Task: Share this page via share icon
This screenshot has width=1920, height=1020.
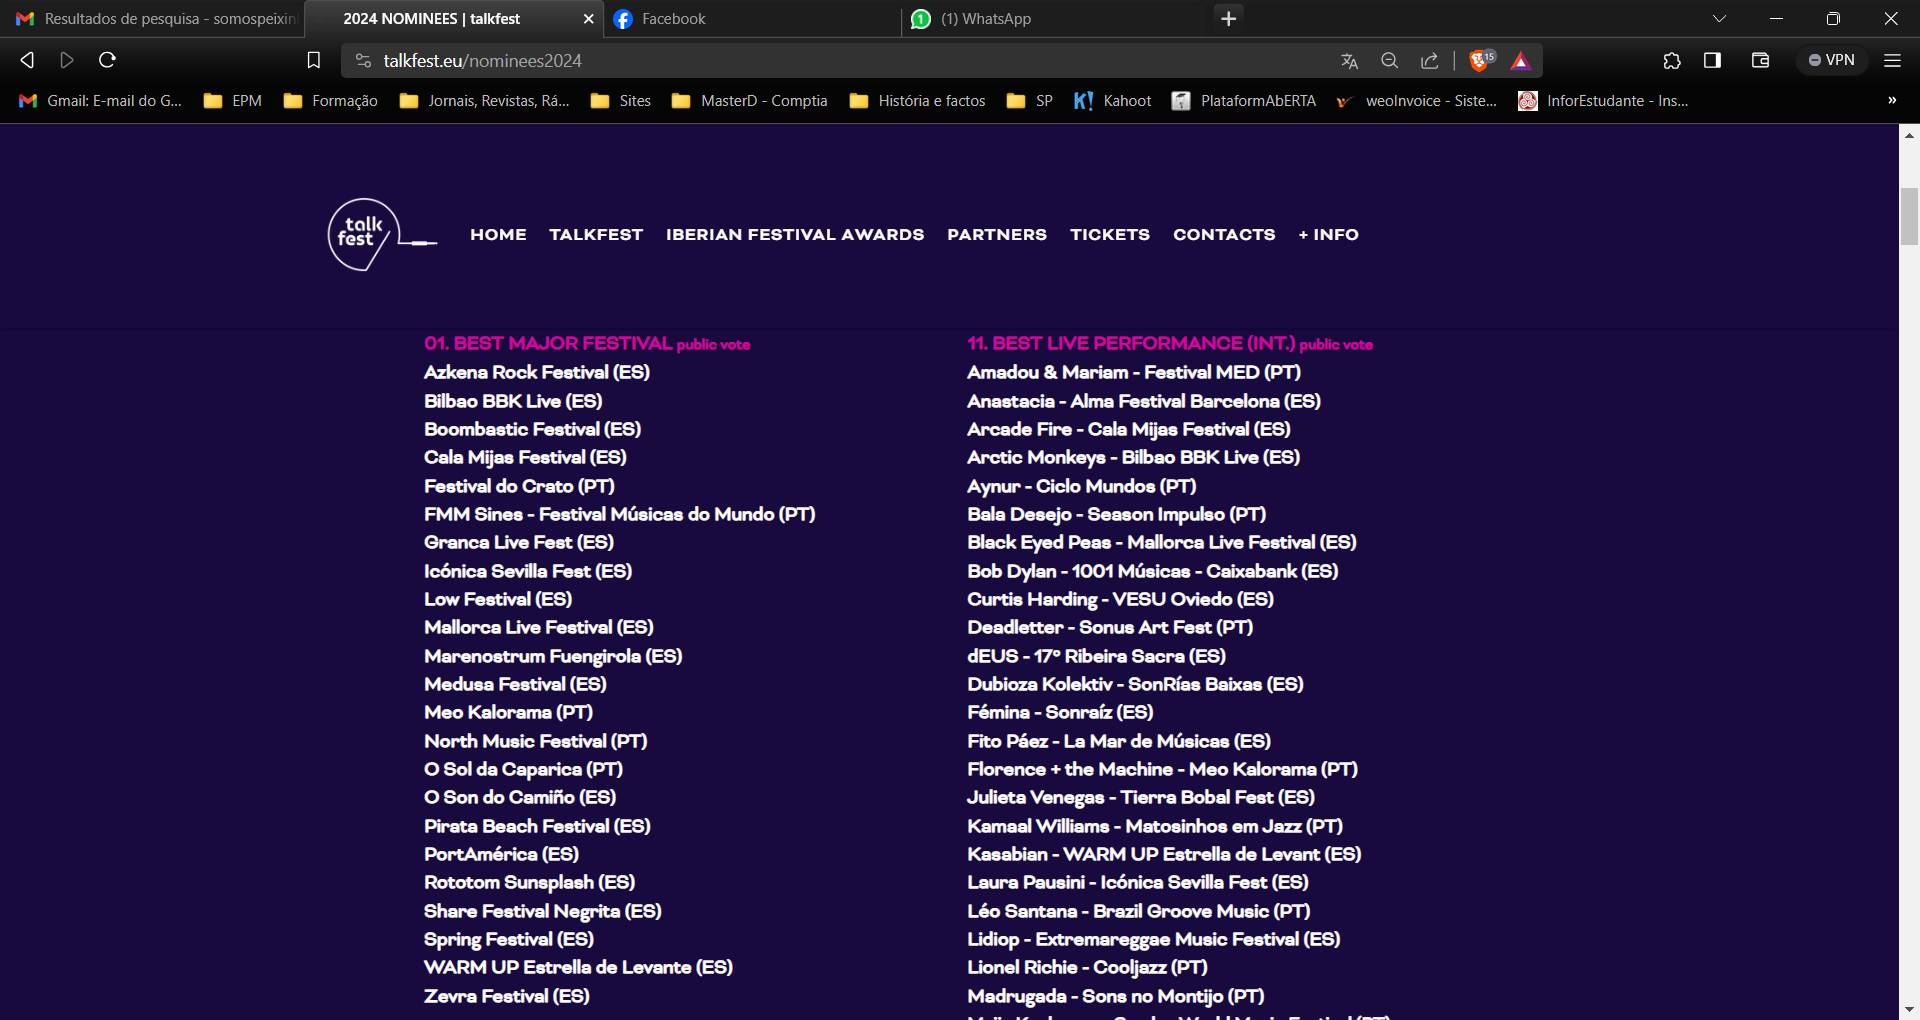Action: [x=1430, y=61]
